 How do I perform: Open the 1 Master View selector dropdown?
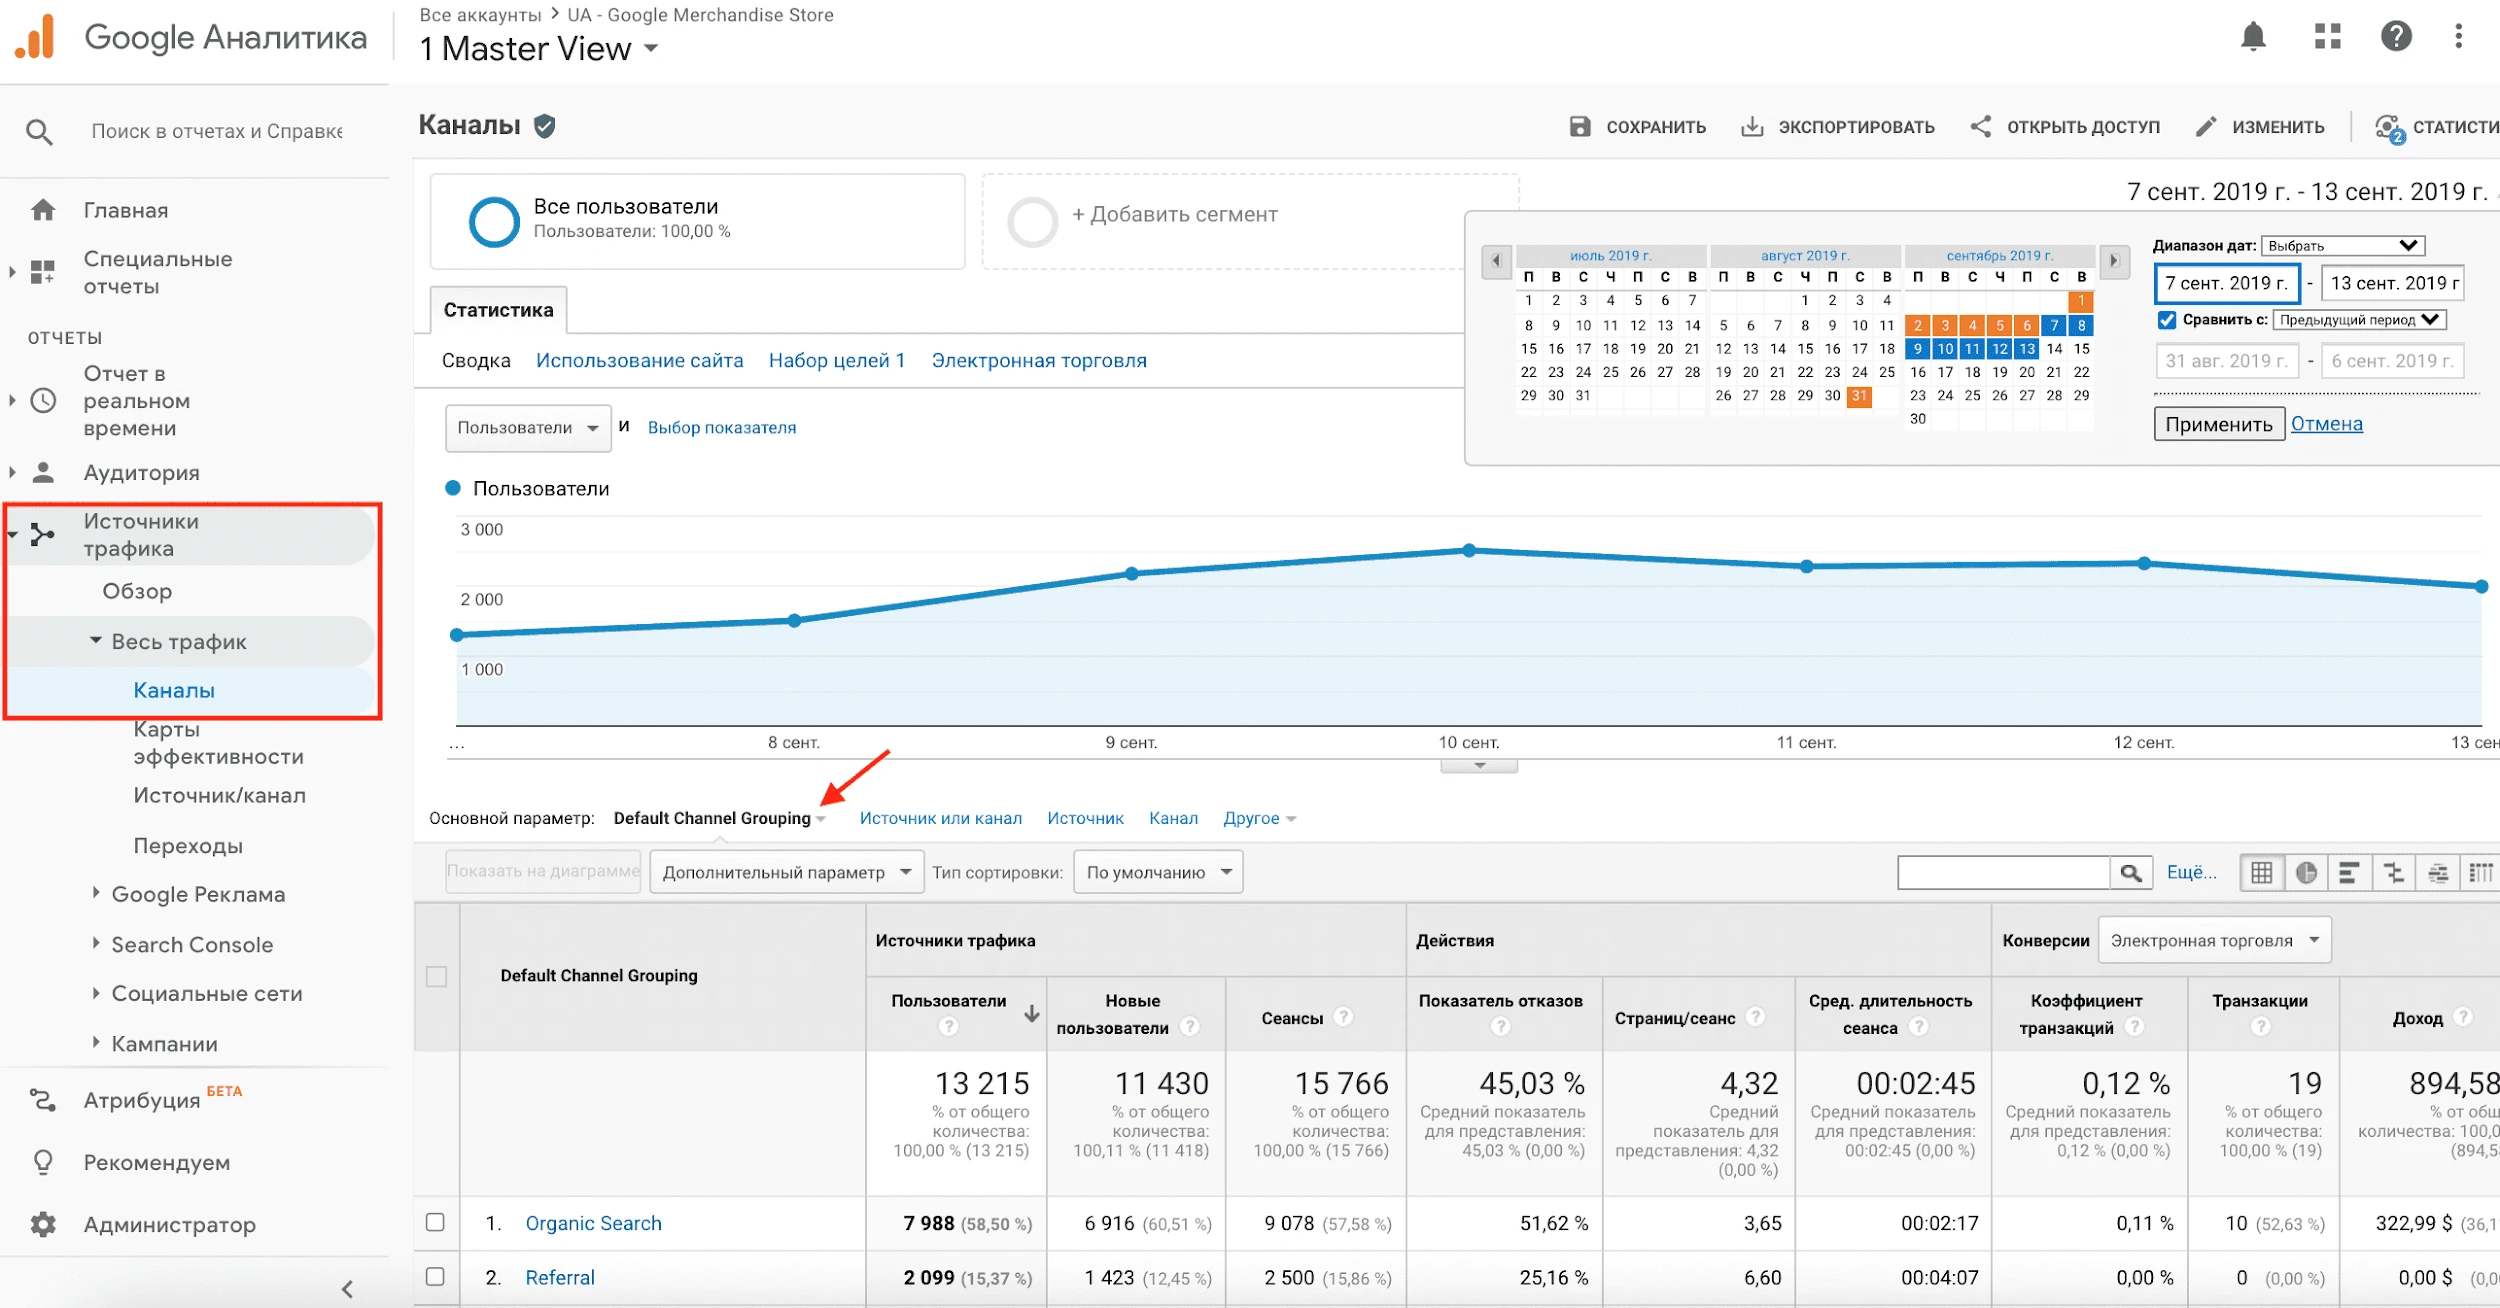(539, 49)
